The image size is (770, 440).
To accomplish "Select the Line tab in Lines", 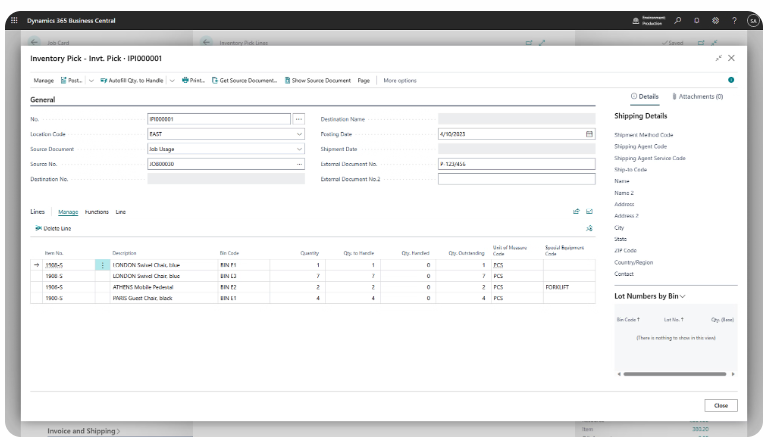I will tap(121, 212).
